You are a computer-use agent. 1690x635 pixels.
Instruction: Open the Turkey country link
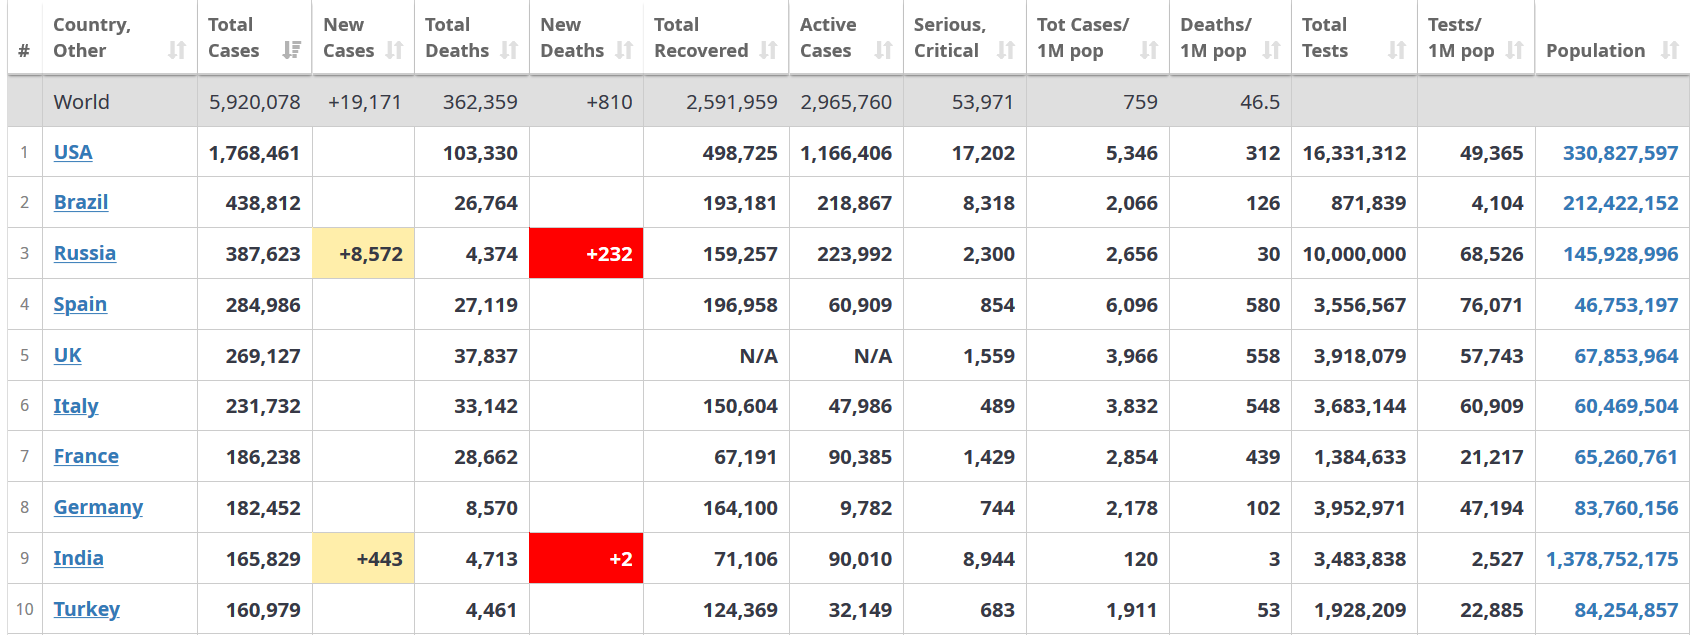(87, 609)
